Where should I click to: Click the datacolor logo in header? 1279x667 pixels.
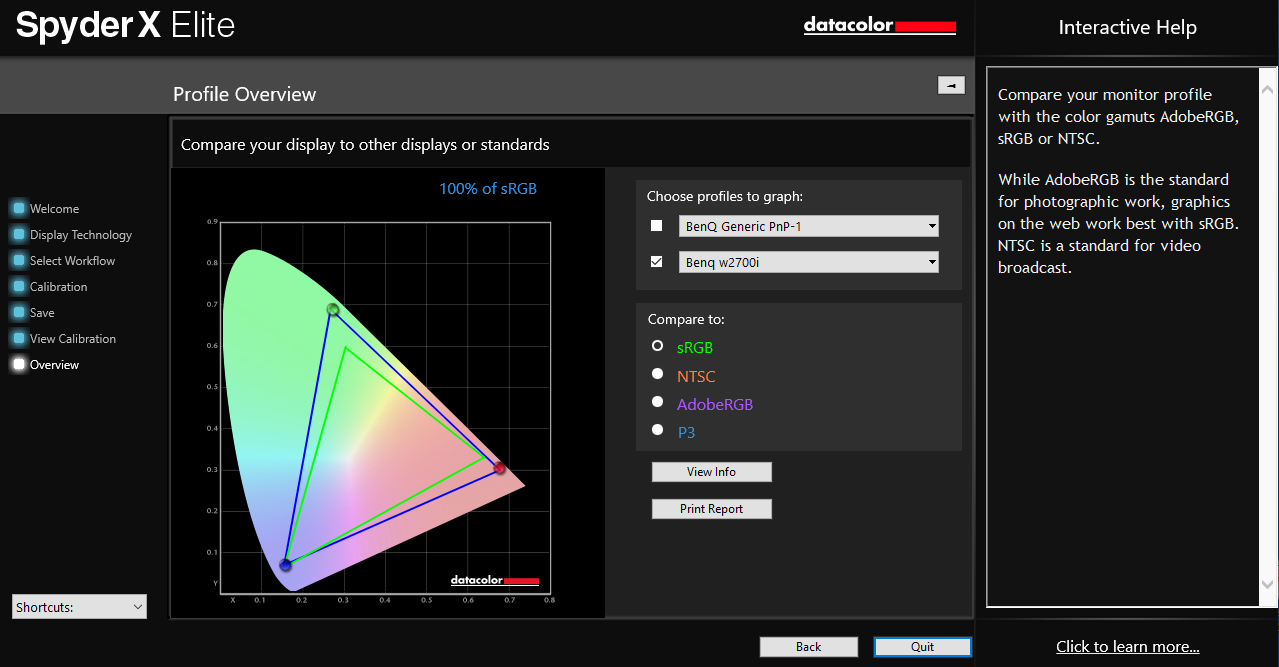(x=879, y=26)
